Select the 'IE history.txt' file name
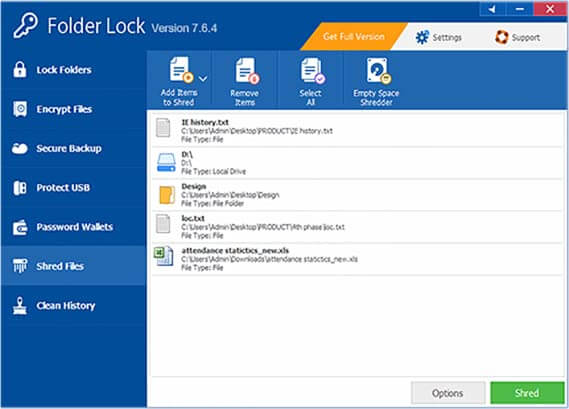The height and width of the screenshot is (409, 569). point(205,122)
